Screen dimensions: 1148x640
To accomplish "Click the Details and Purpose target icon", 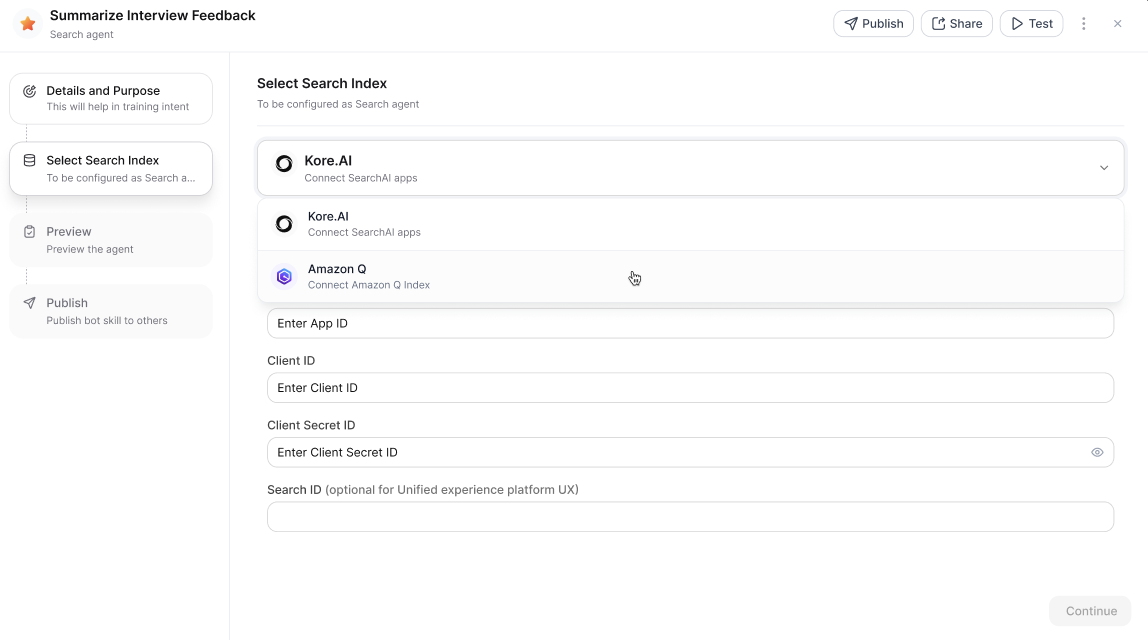I will point(29,92).
